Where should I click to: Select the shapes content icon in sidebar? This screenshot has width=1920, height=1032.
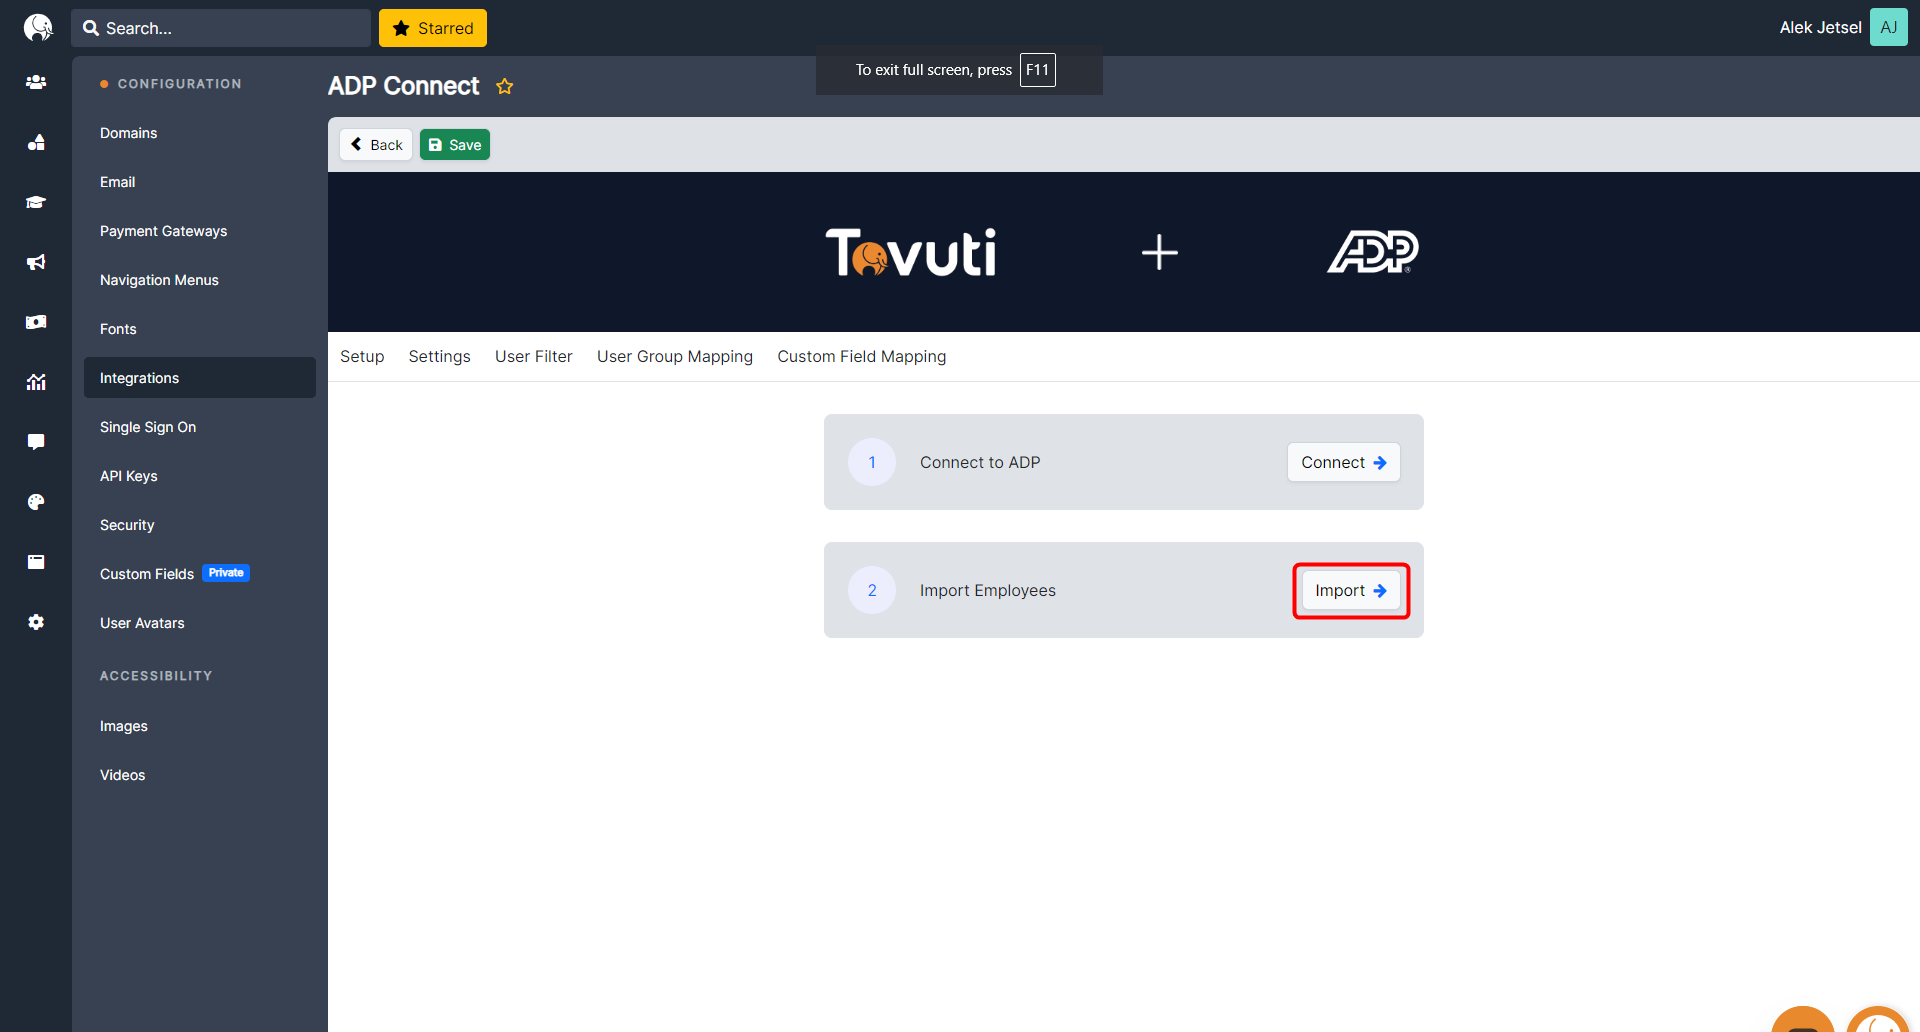36,142
